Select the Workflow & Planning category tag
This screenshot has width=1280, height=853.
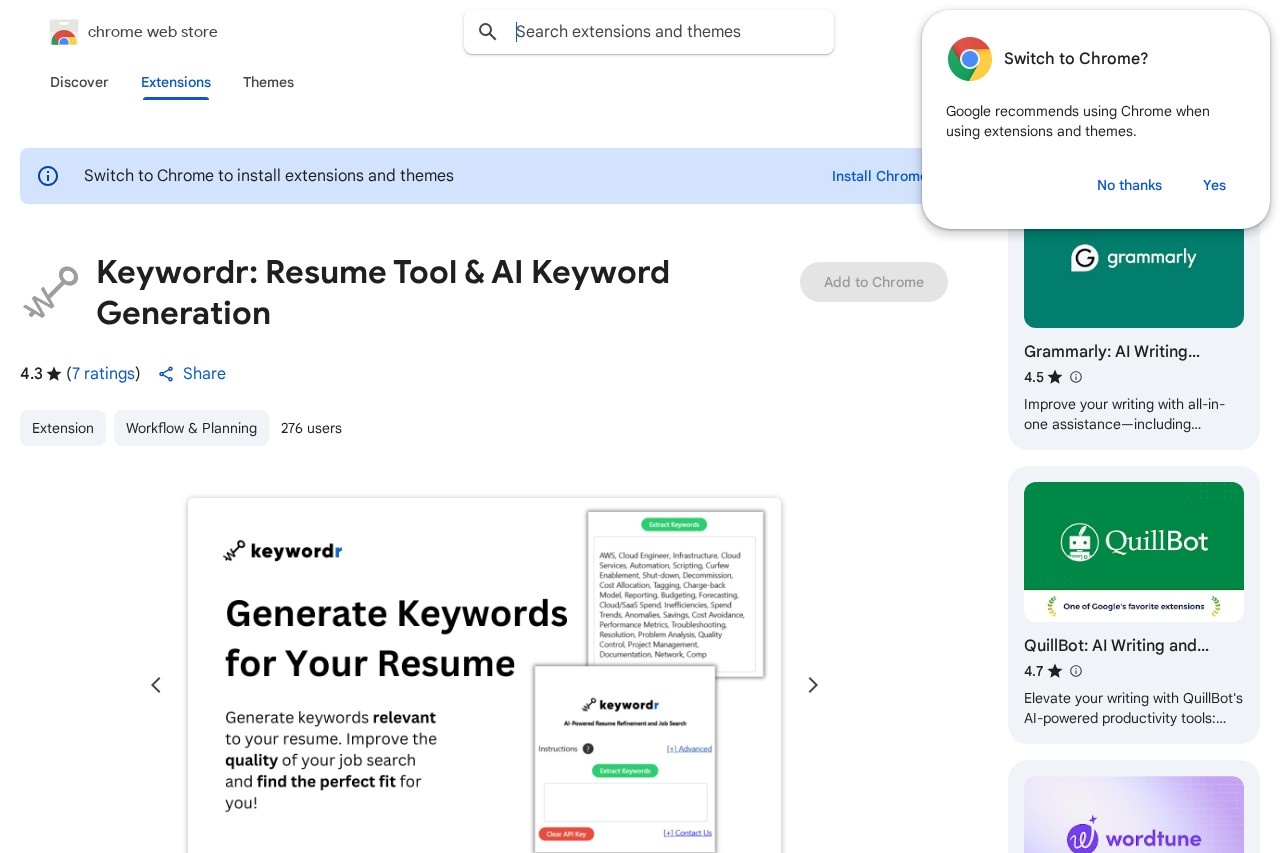(x=191, y=428)
